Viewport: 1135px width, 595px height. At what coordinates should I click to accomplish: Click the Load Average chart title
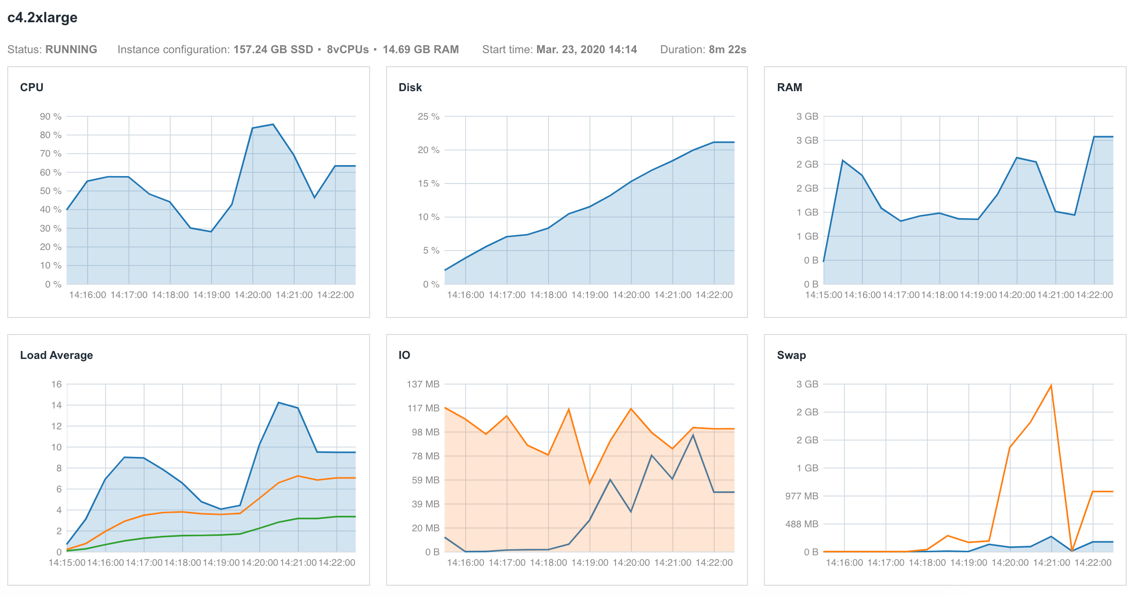56,355
